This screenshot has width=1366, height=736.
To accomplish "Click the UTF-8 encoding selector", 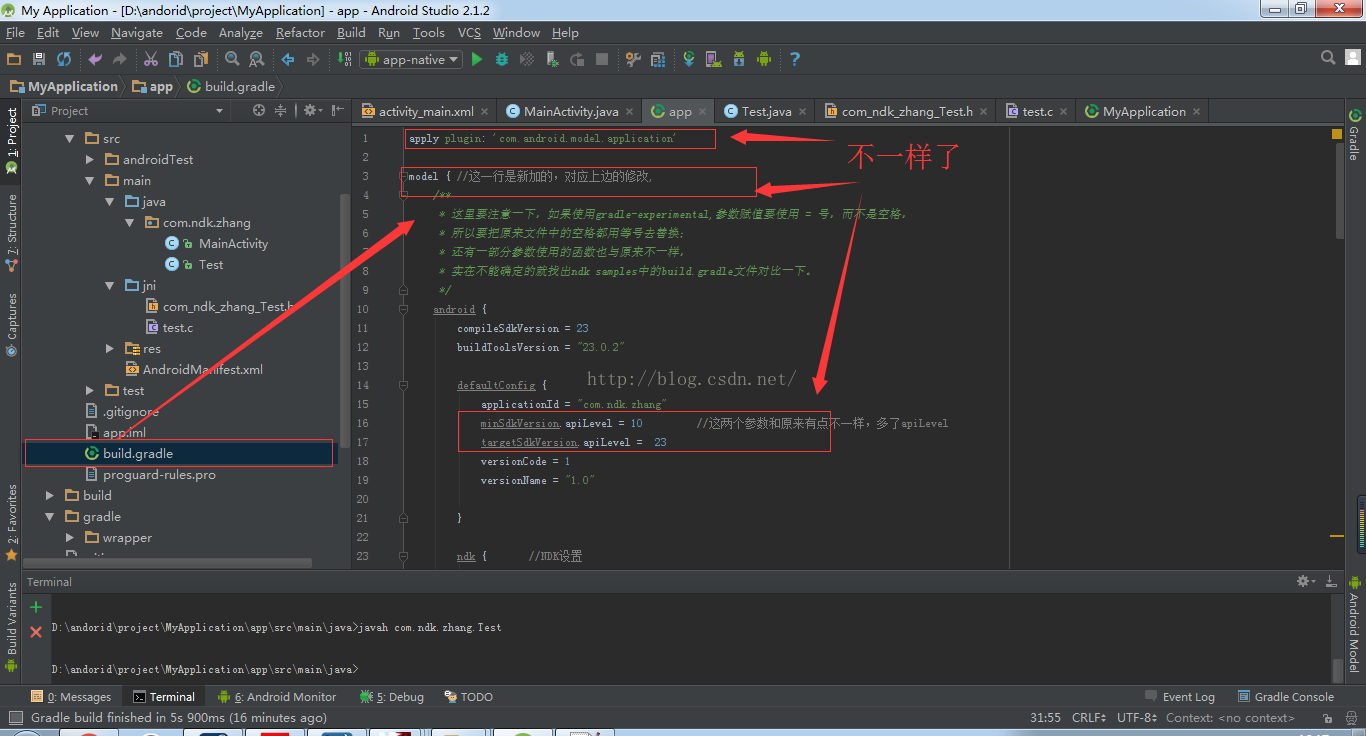I will [1137, 717].
